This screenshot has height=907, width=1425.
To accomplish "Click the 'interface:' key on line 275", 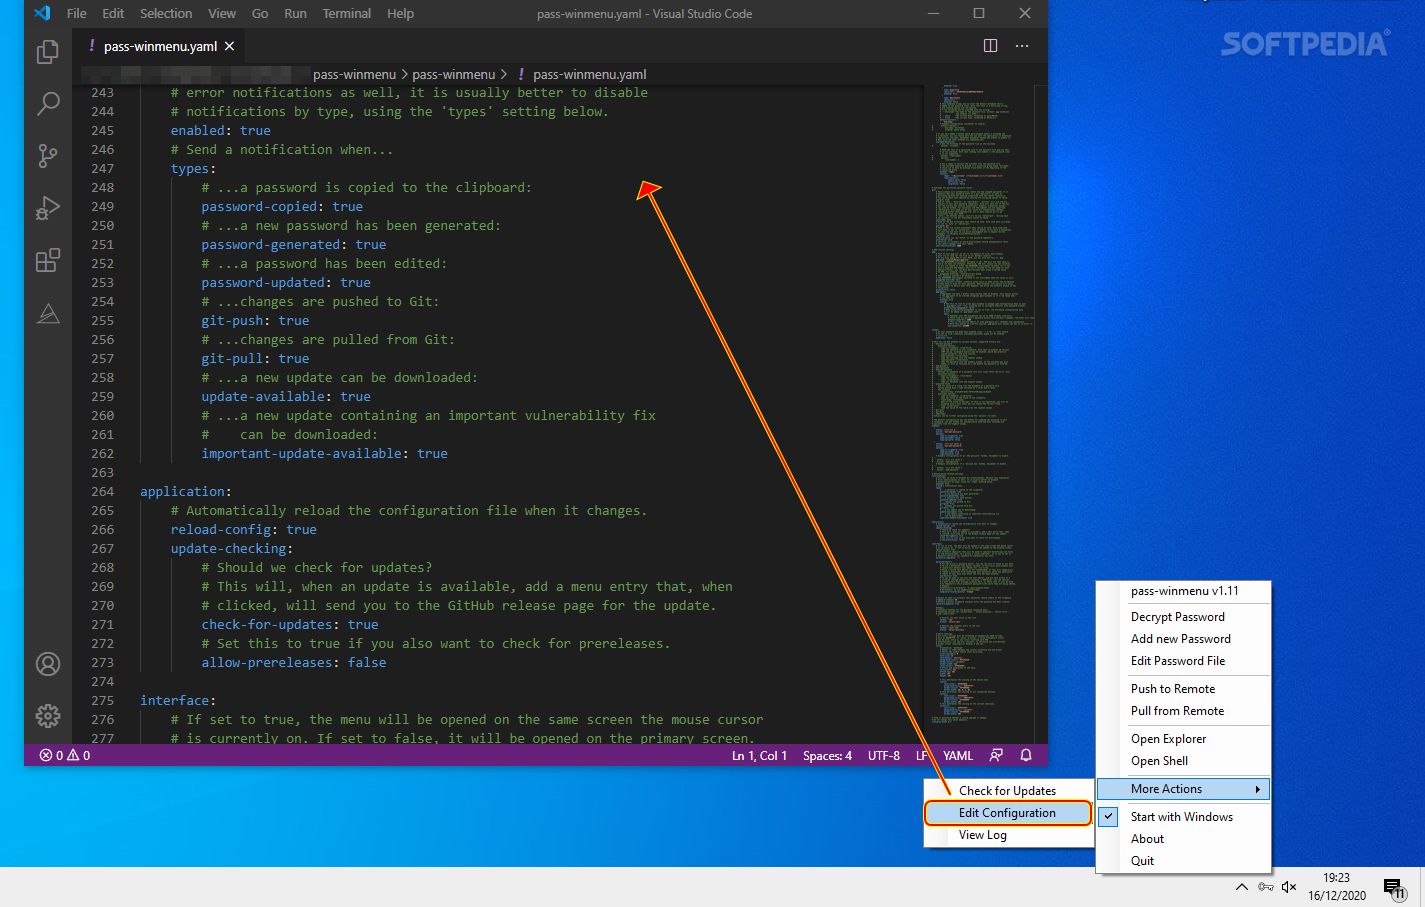I will point(178,701).
